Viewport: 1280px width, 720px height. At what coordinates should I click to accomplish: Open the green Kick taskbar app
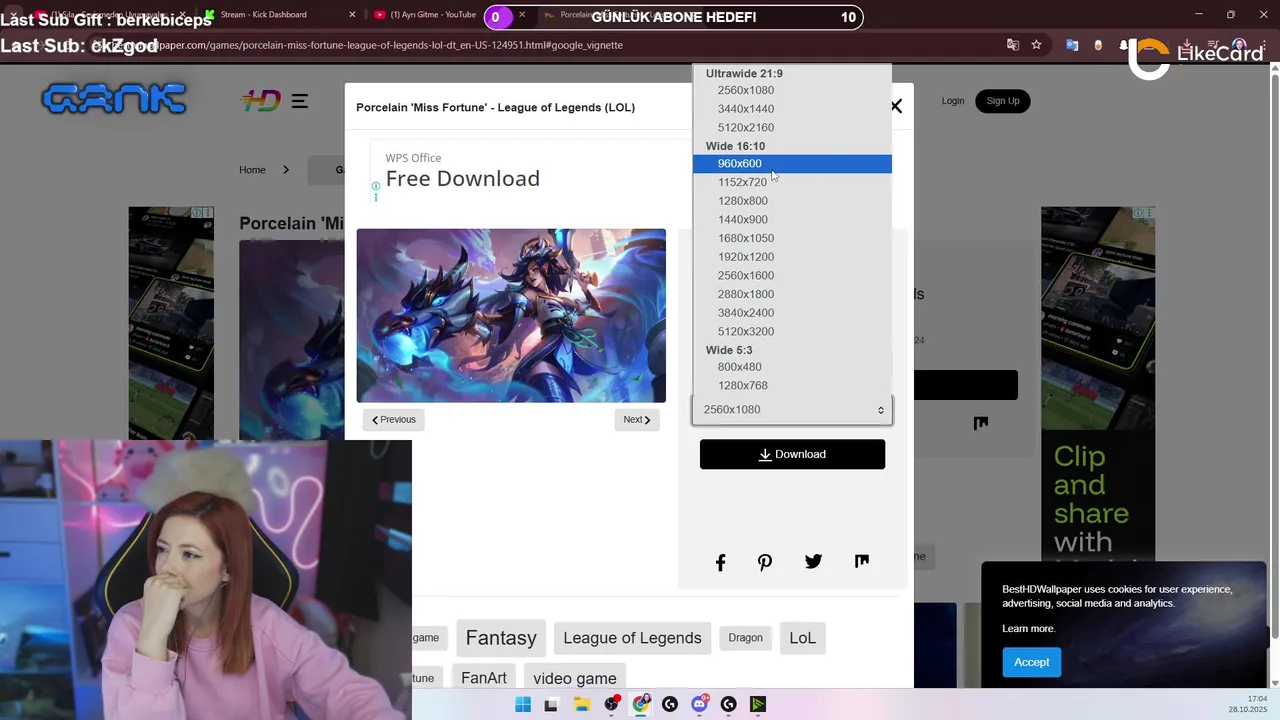(757, 704)
